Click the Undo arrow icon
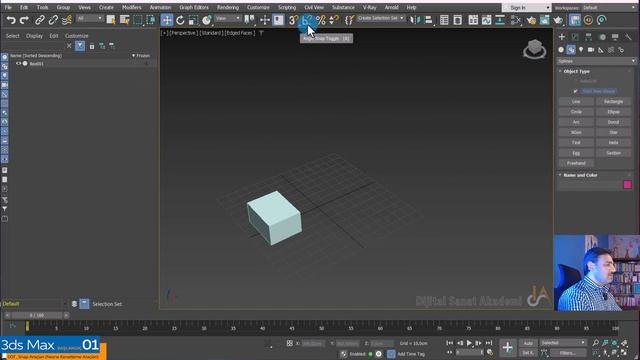640x360 pixels. coord(11,20)
